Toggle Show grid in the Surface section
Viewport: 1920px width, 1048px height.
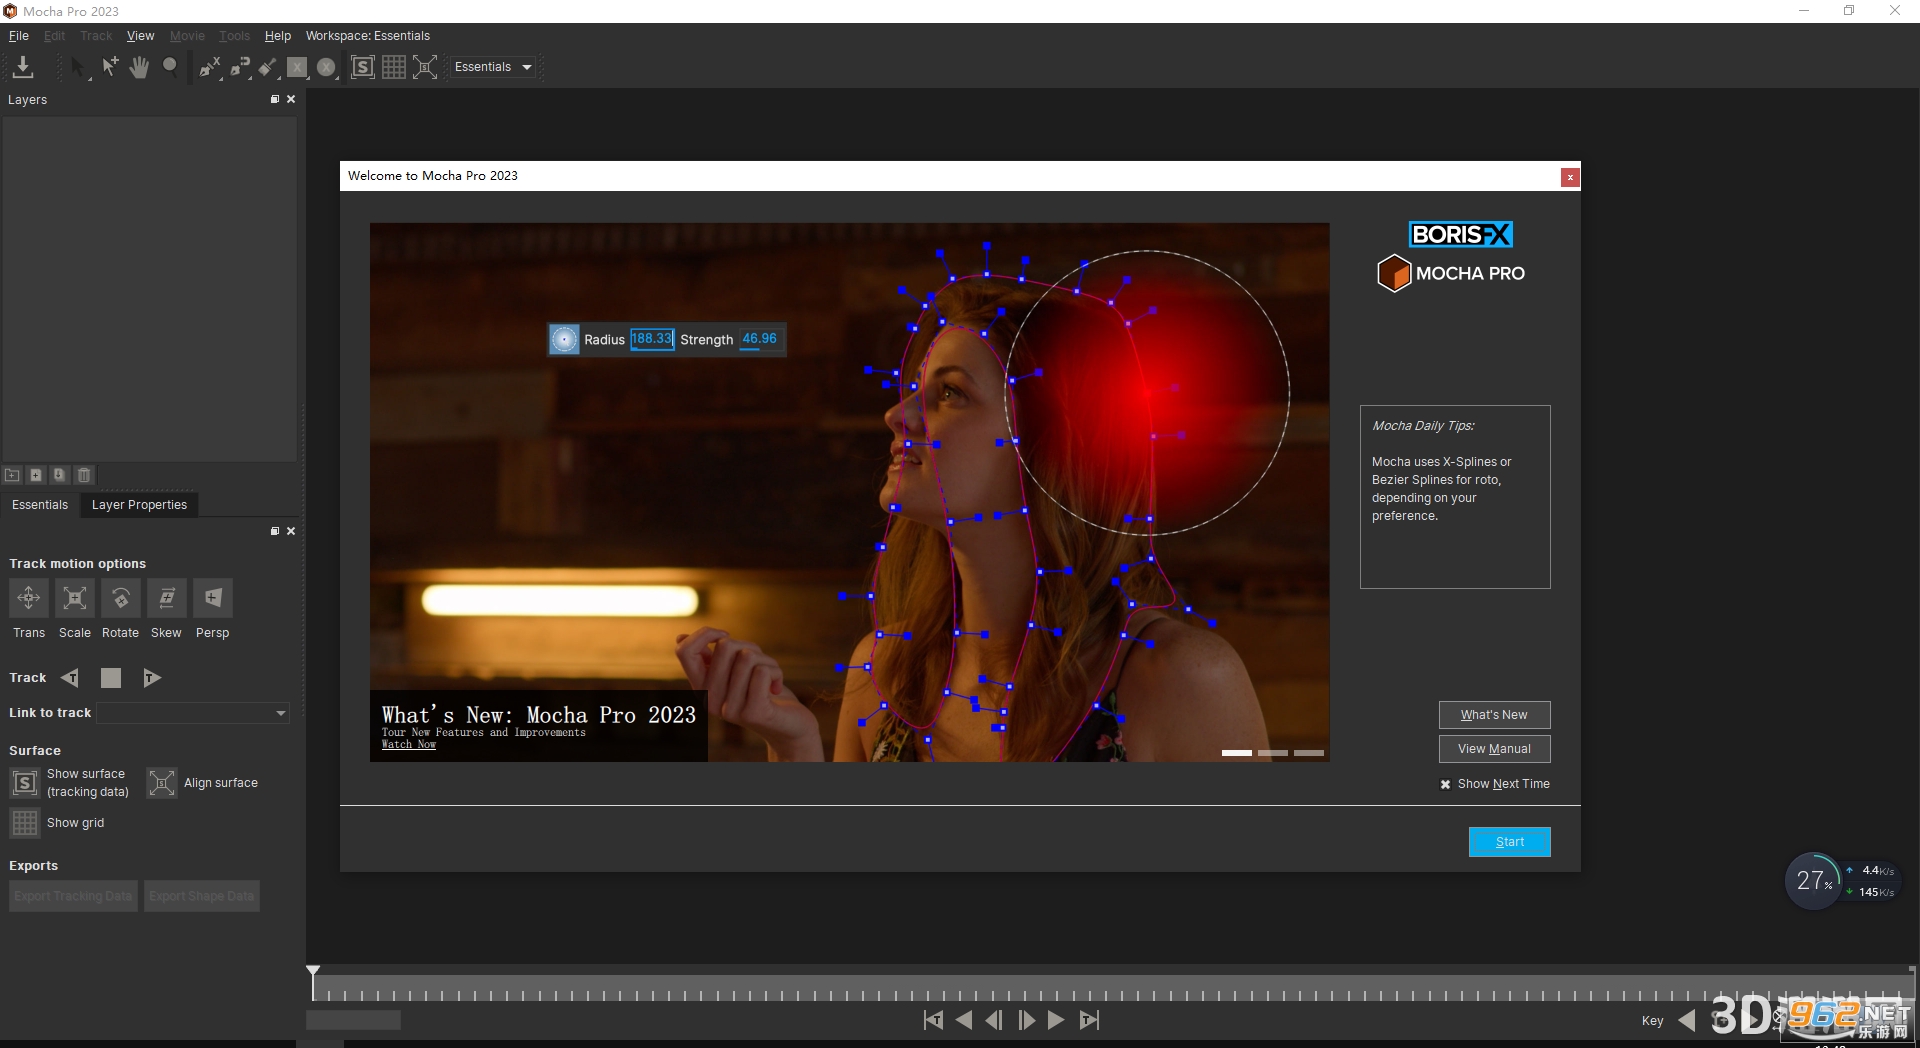[x=25, y=823]
